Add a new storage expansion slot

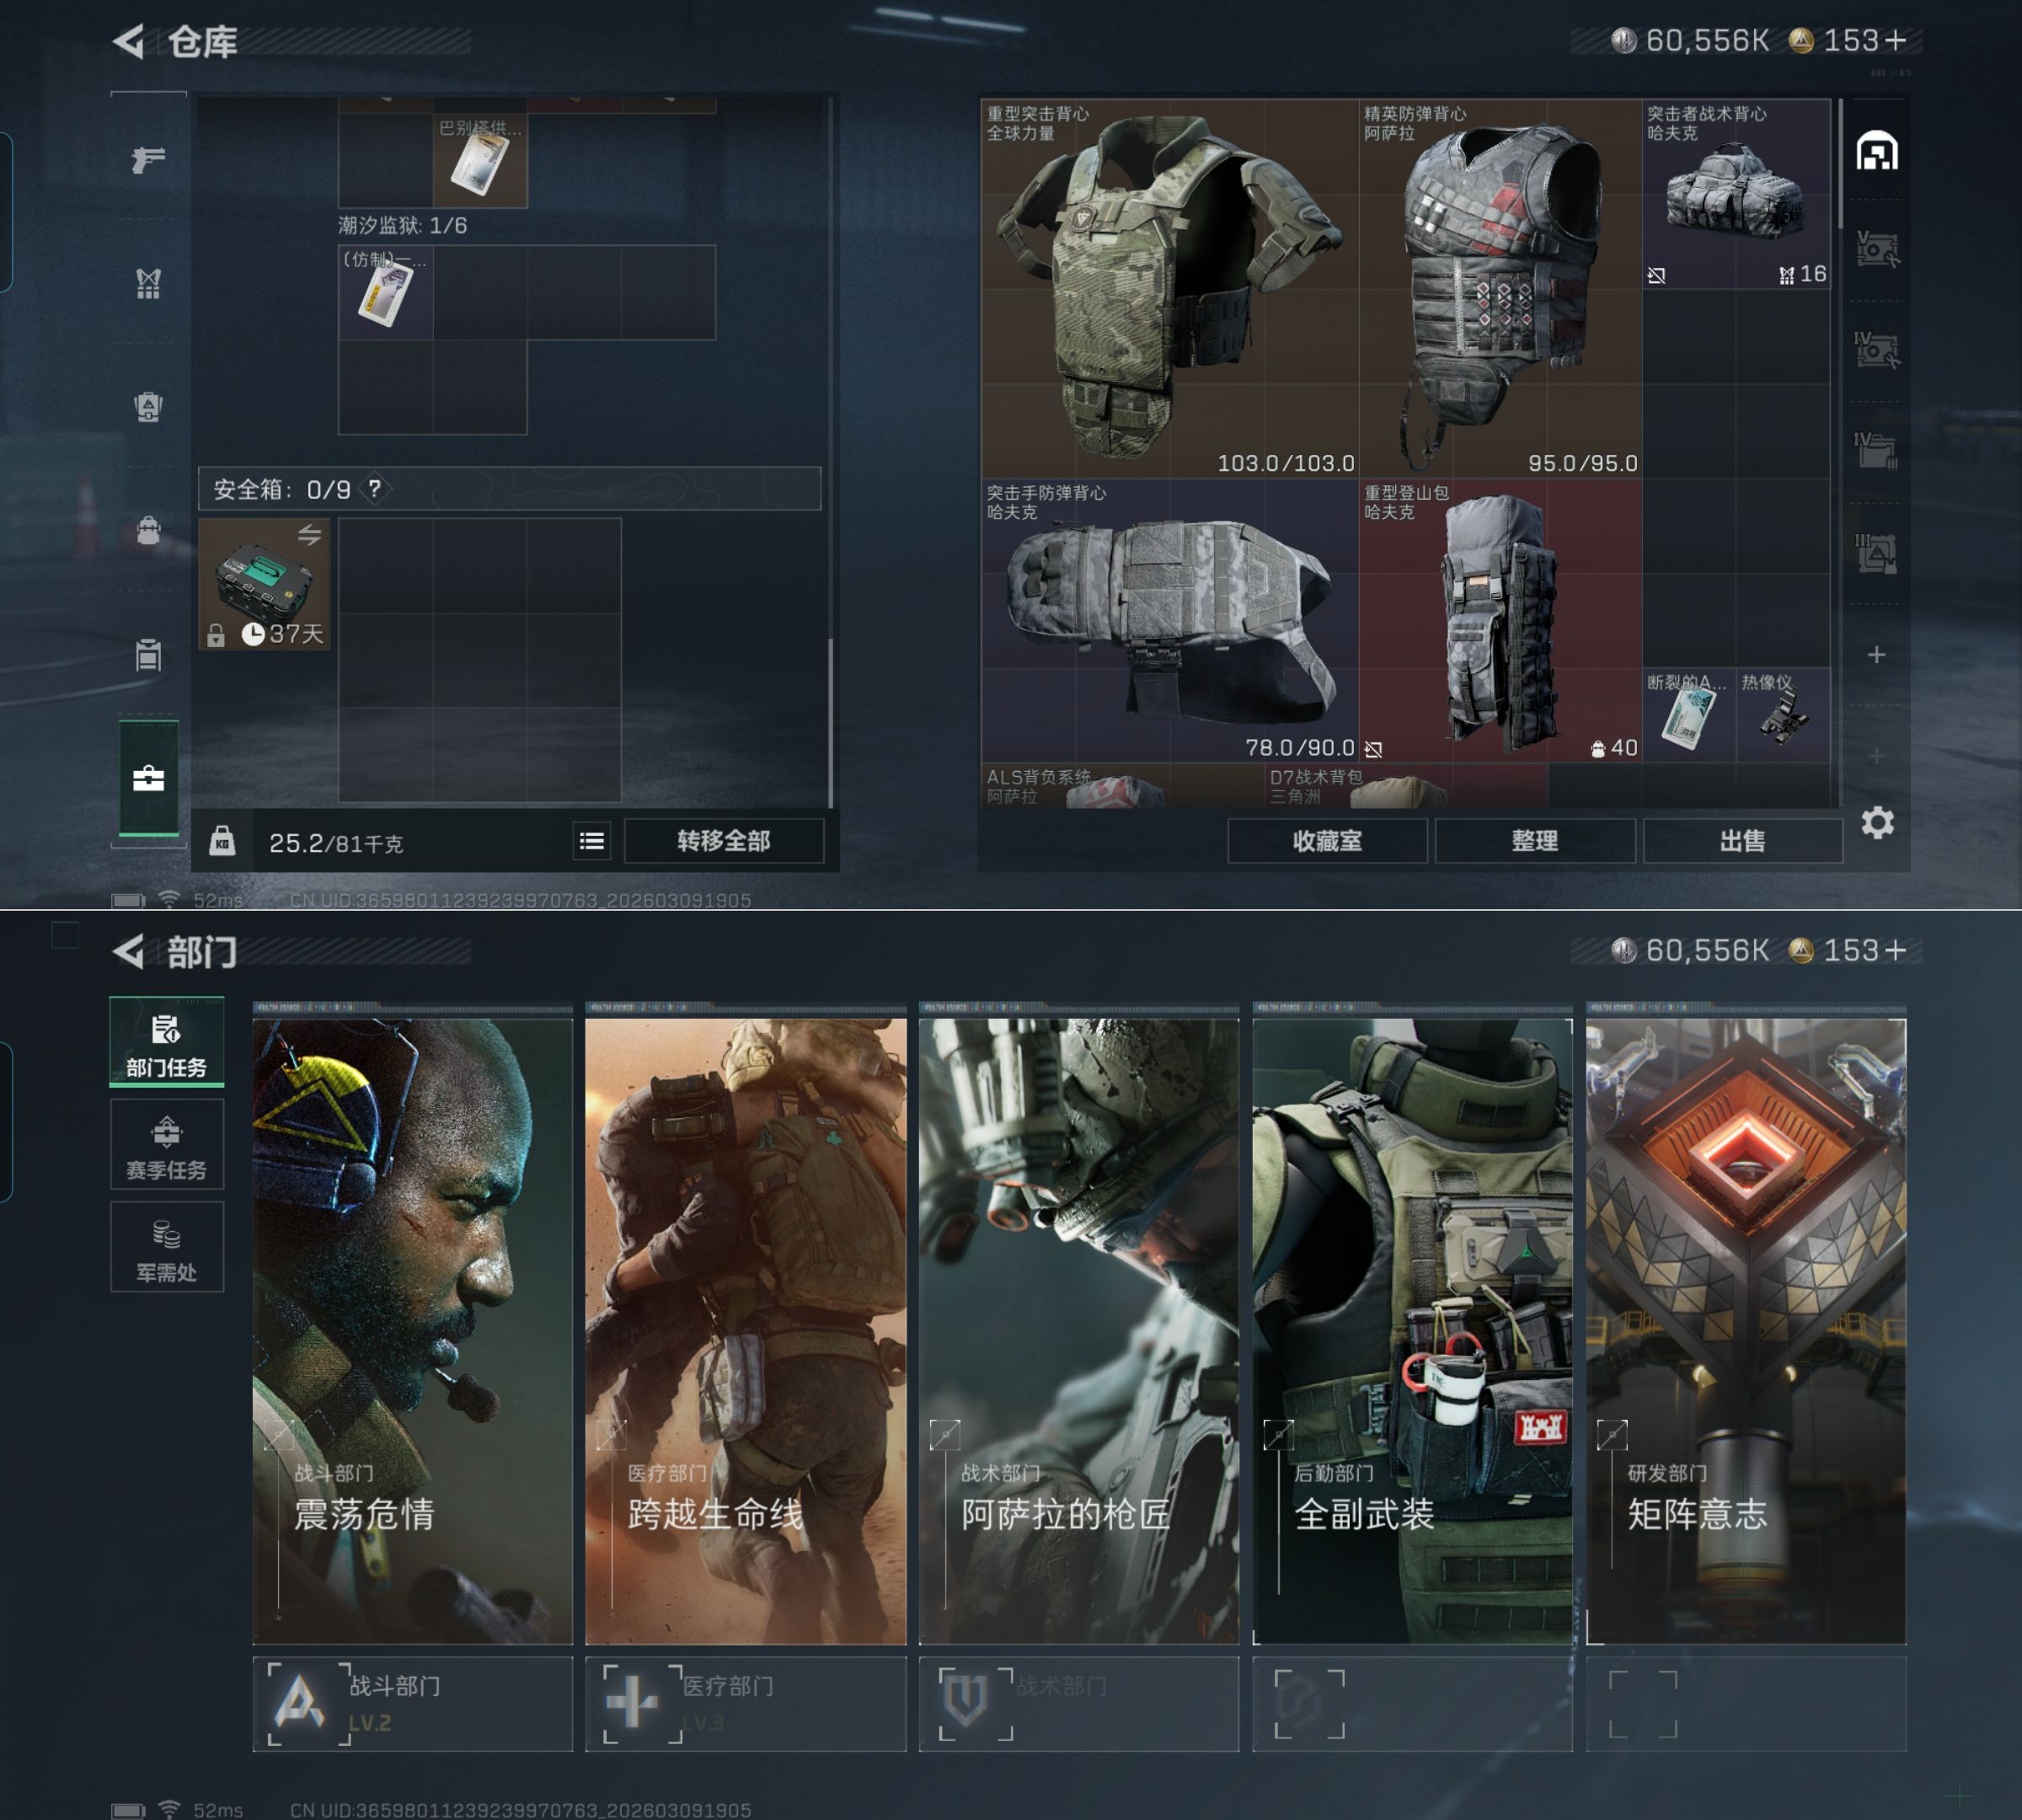[1877, 655]
